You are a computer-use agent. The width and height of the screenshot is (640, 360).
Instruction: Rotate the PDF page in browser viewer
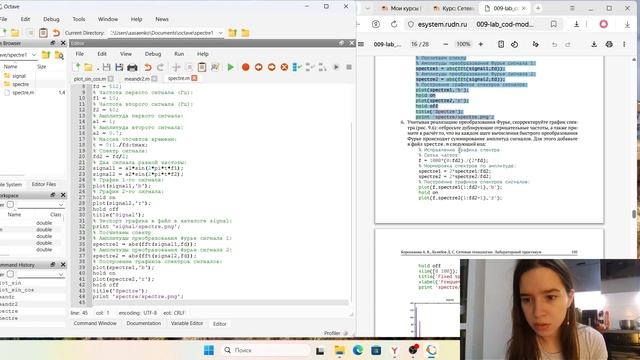tap(514, 44)
